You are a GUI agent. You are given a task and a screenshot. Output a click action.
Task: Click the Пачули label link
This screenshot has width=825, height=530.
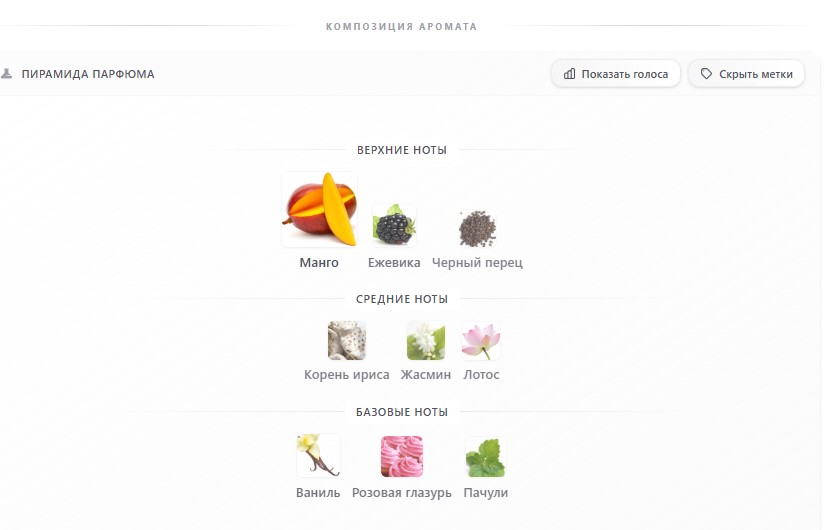pos(486,493)
